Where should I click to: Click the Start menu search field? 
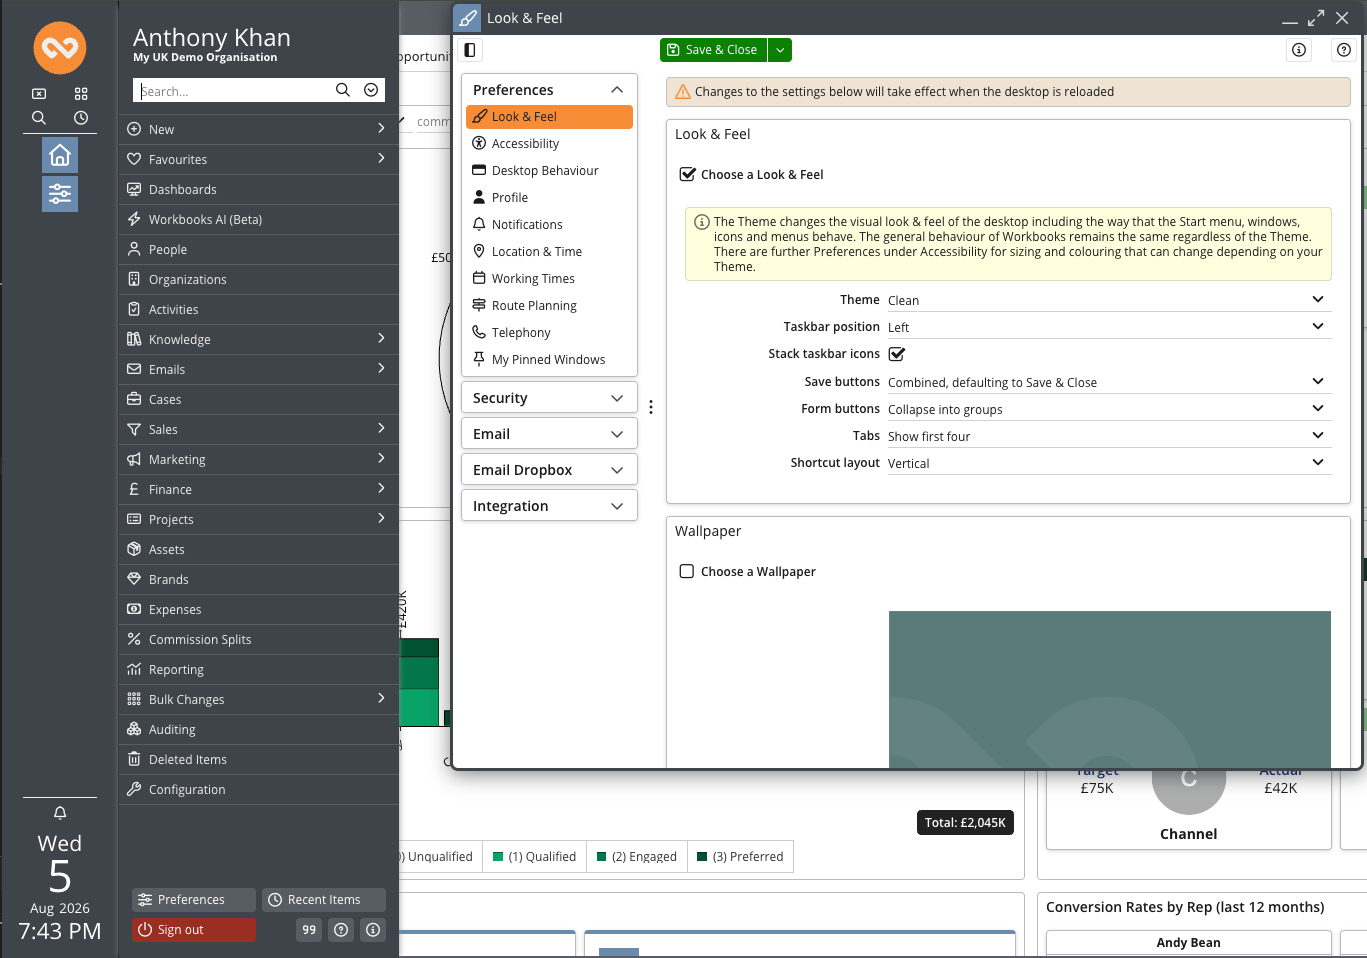click(235, 90)
